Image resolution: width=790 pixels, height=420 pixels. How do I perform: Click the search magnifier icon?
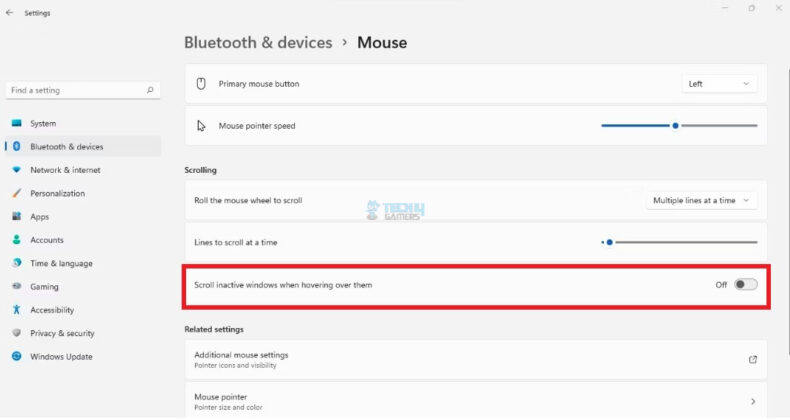tap(150, 90)
